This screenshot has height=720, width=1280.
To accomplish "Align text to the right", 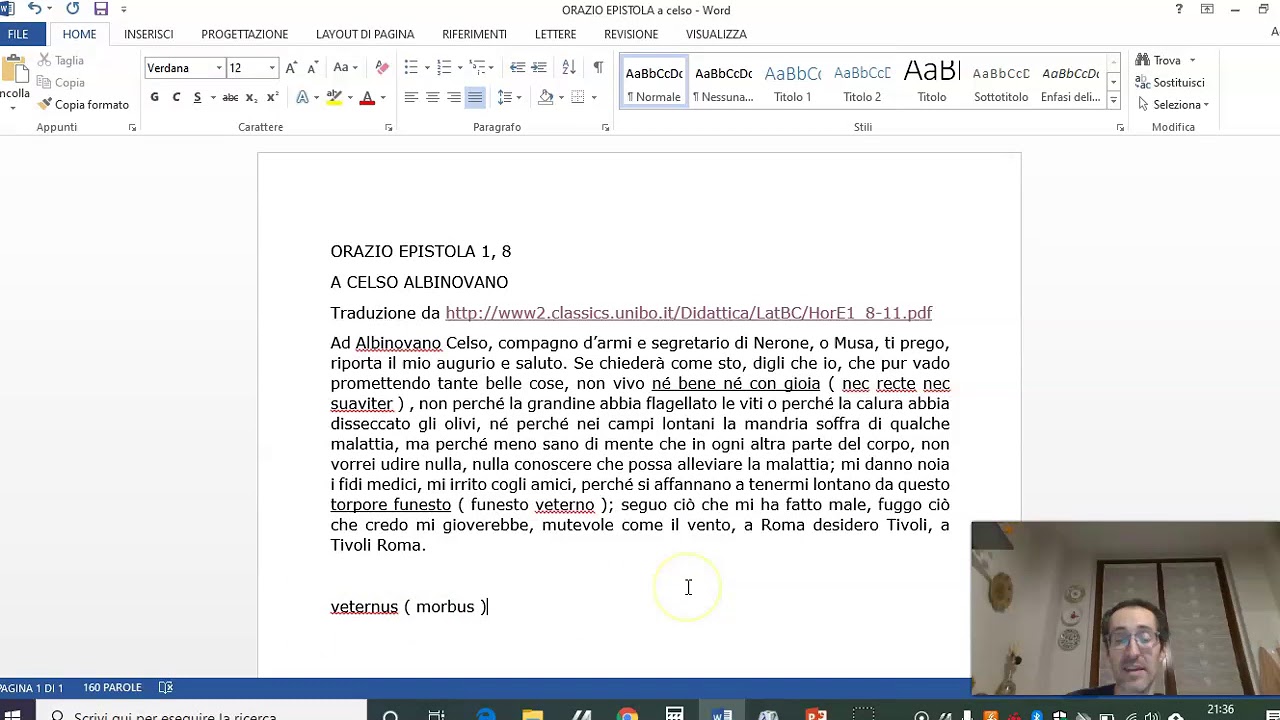I will point(453,97).
